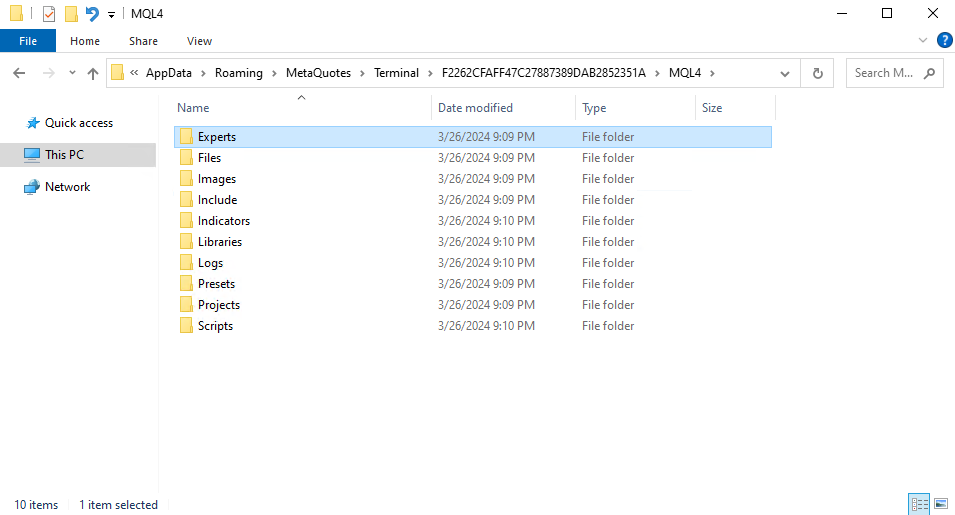This screenshot has width=955, height=515.
Task: Click the Experts folder name
Action: 217,137
